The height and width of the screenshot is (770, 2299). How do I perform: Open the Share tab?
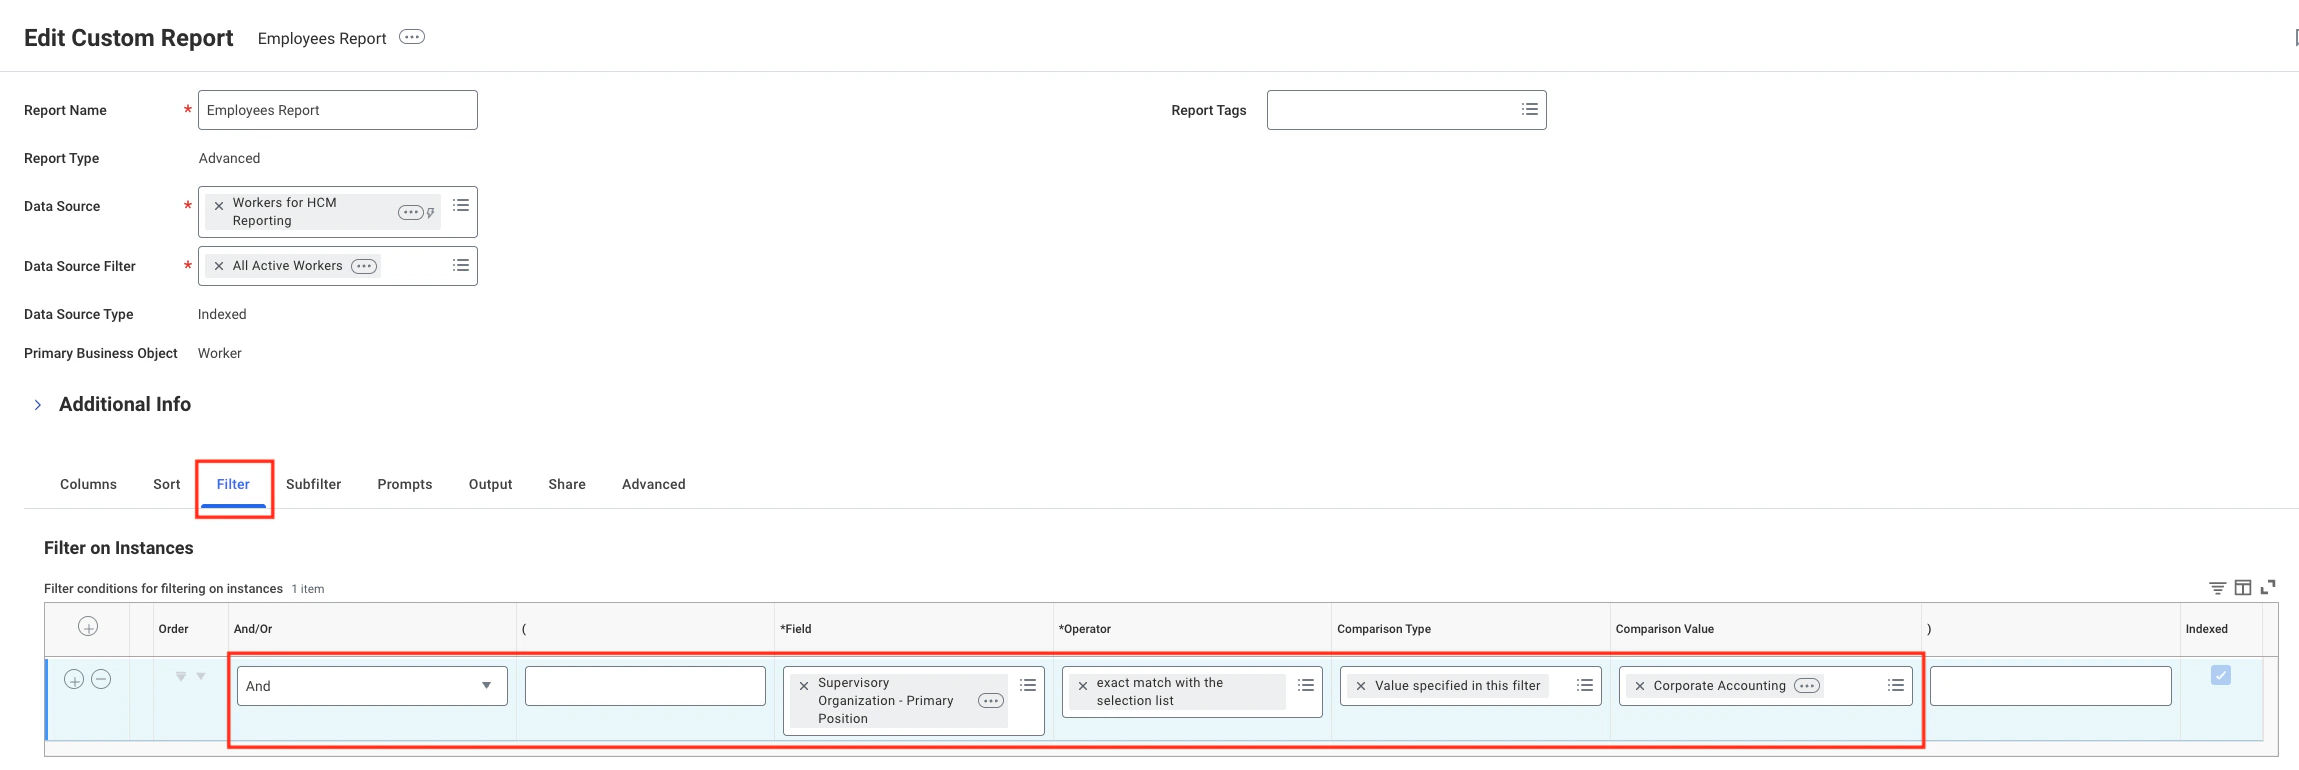[567, 484]
